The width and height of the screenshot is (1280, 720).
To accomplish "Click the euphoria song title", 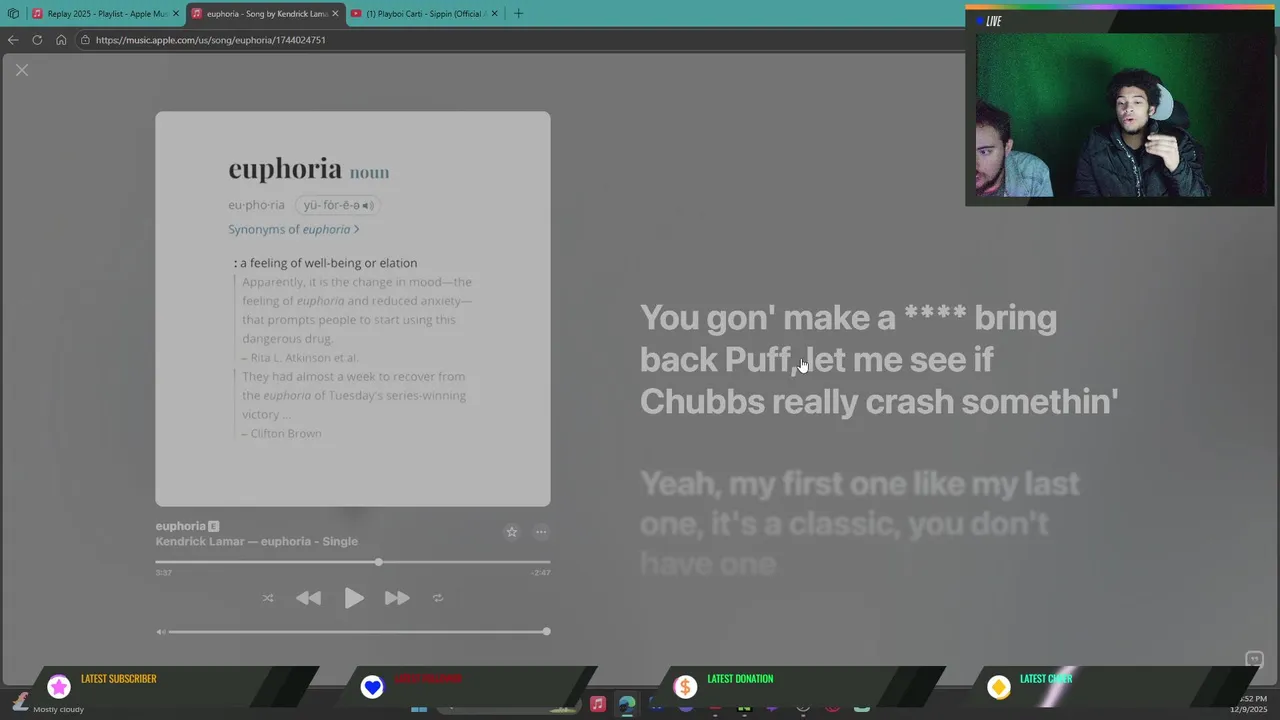I will [180, 526].
